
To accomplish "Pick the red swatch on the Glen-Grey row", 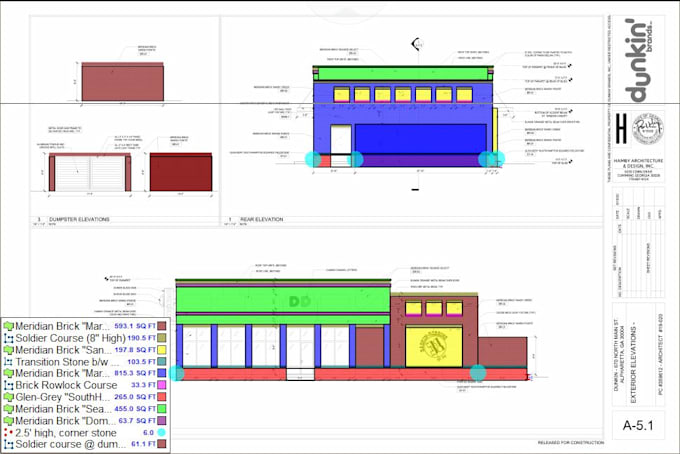I will click(162, 397).
